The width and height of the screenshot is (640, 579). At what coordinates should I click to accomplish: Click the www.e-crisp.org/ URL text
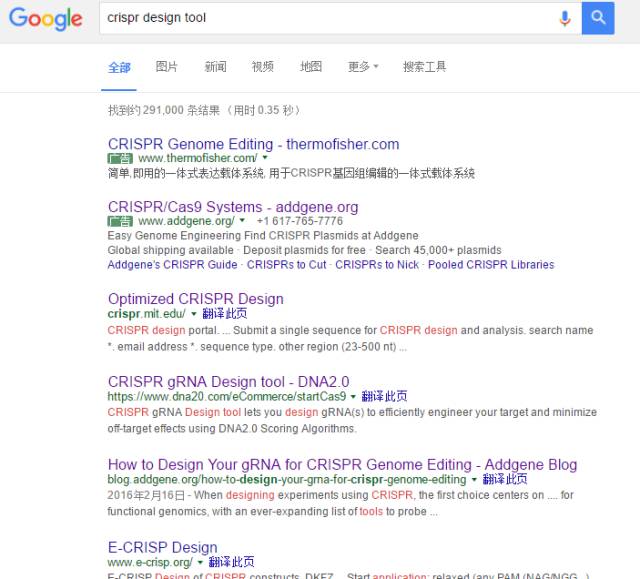click(150, 562)
